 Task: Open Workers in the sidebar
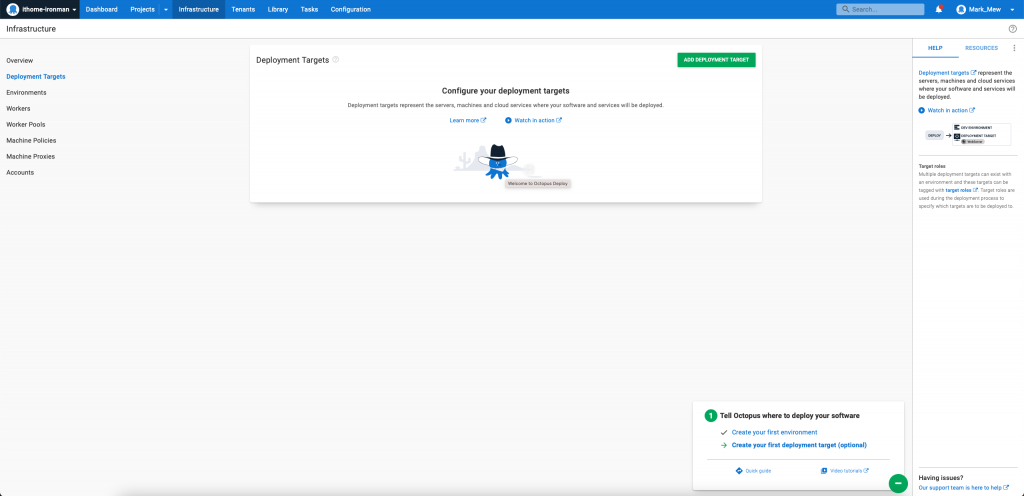pos(18,108)
